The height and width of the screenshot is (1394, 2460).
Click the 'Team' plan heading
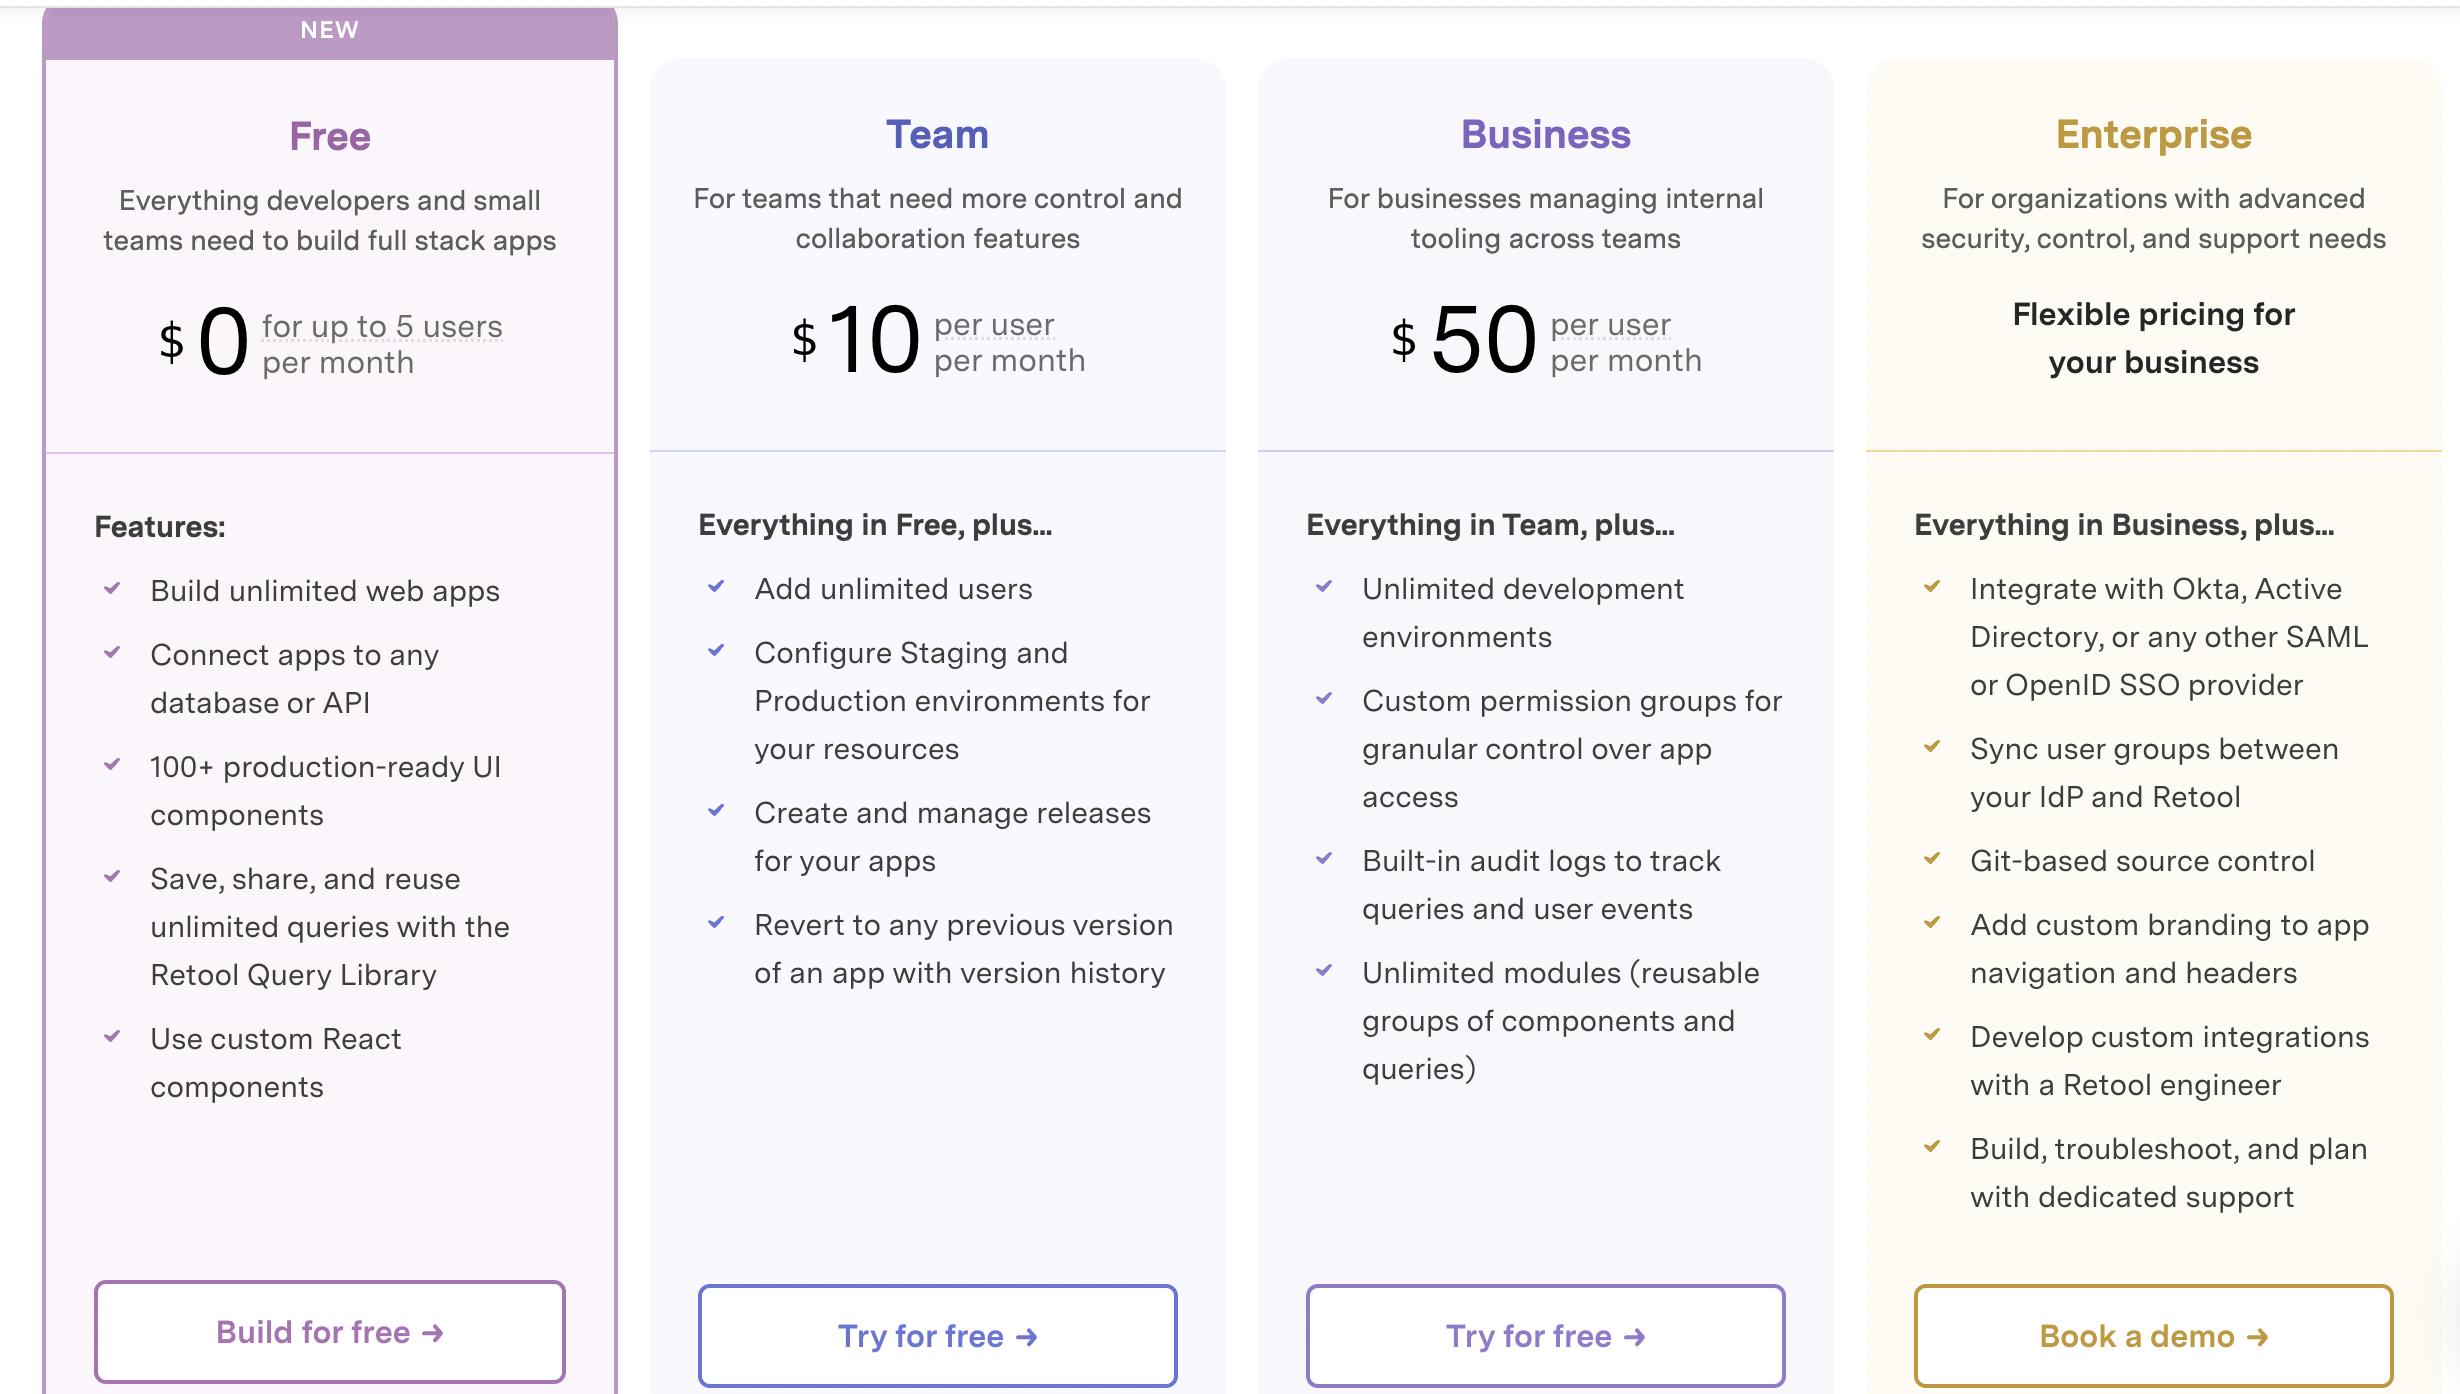tap(937, 134)
